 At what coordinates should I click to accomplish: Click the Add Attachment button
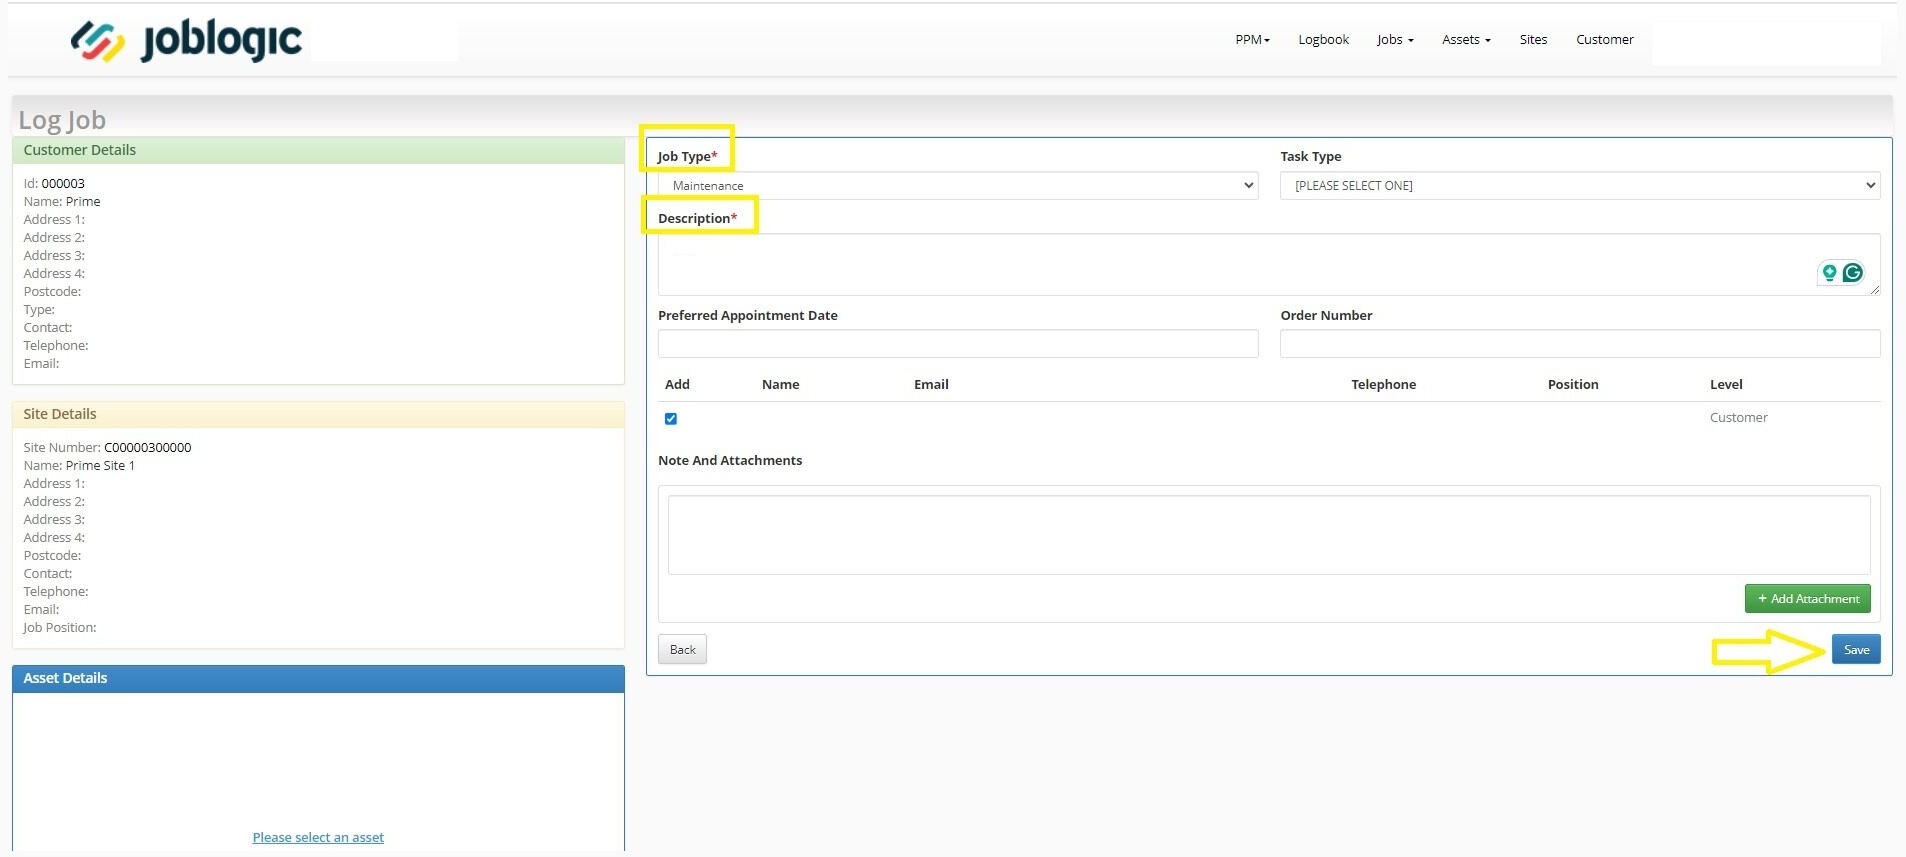pyautogui.click(x=1808, y=599)
